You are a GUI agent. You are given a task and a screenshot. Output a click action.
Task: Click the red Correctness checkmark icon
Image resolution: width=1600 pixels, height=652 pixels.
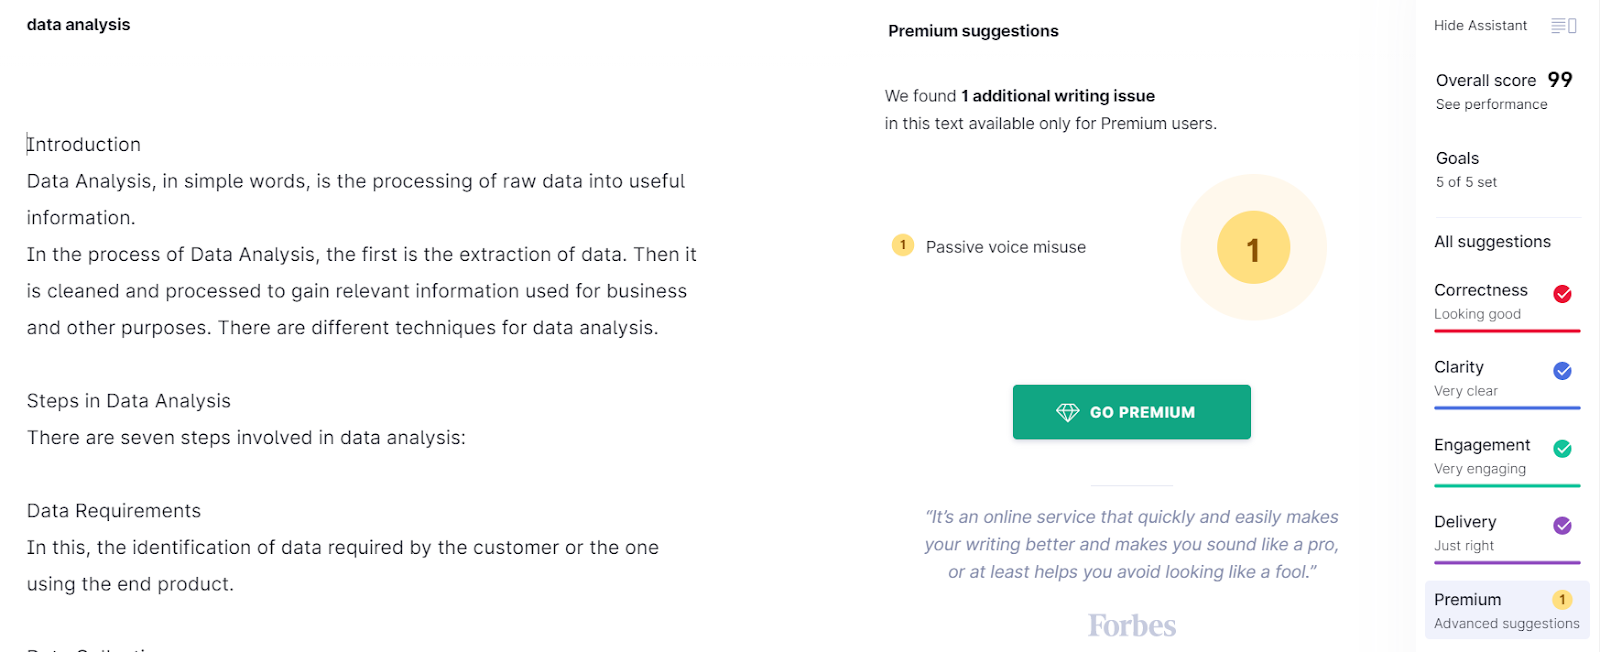[x=1562, y=294]
